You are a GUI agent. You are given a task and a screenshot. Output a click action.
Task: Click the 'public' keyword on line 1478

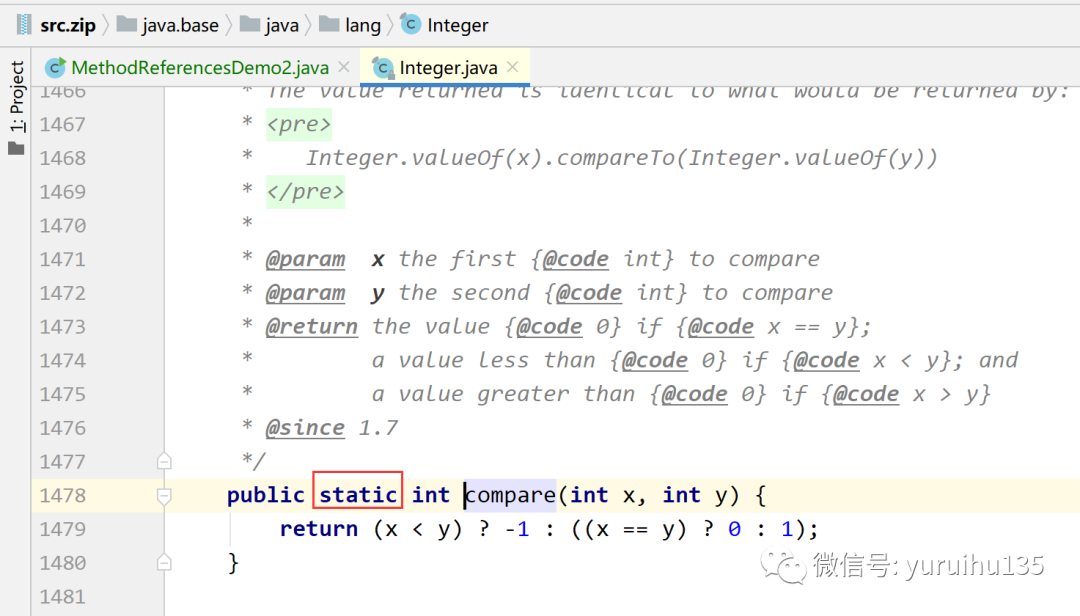265,495
